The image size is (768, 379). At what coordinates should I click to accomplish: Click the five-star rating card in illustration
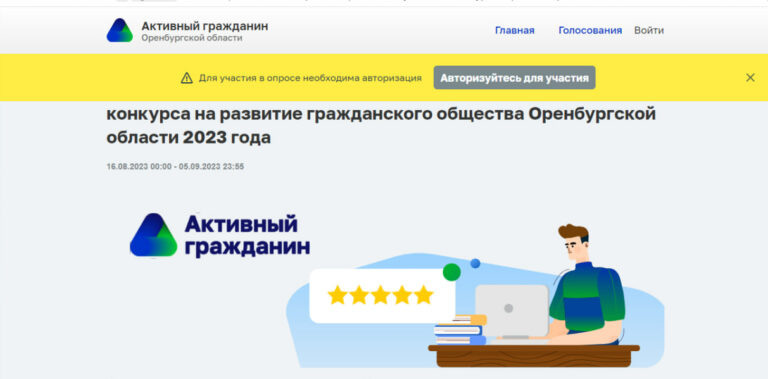tap(382, 295)
